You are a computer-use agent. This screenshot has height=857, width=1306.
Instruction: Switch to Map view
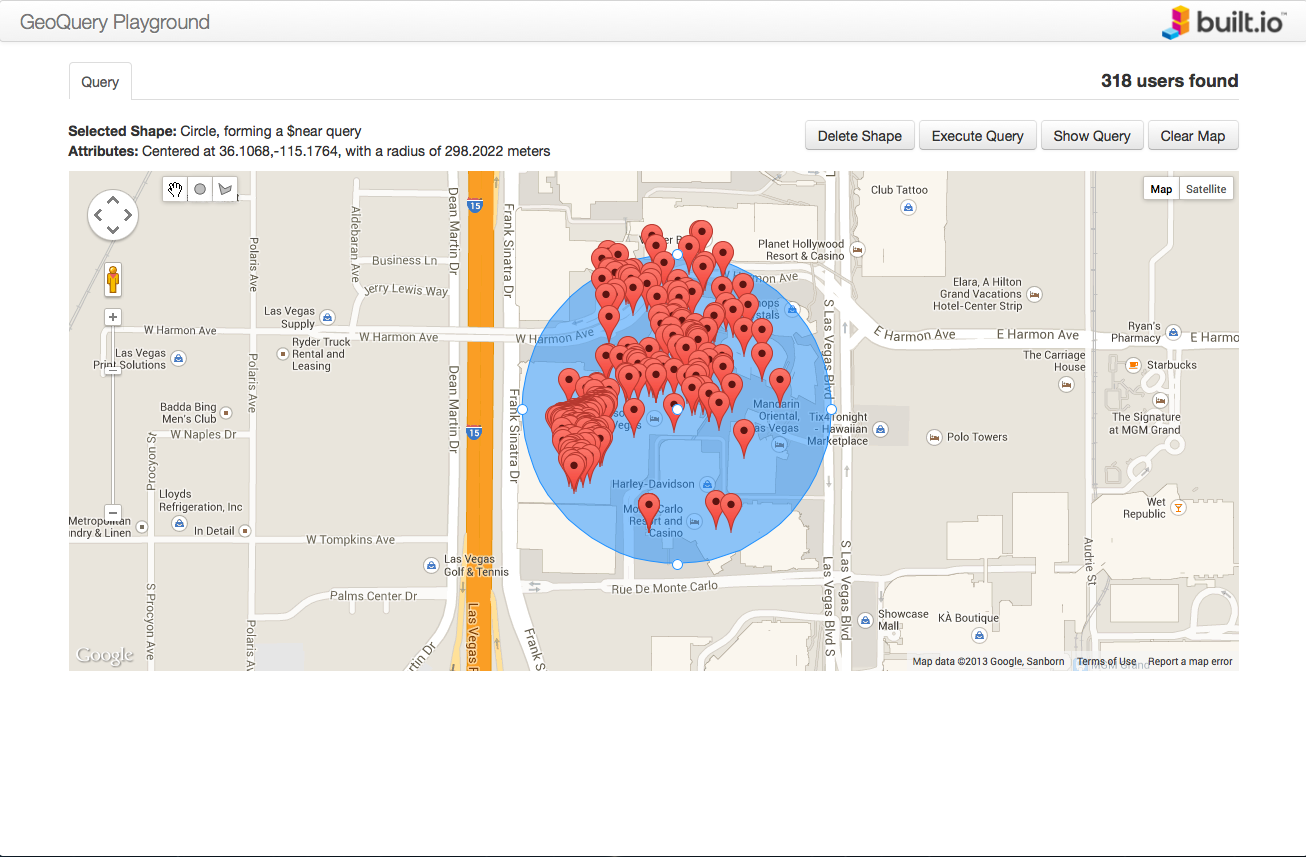click(1160, 188)
